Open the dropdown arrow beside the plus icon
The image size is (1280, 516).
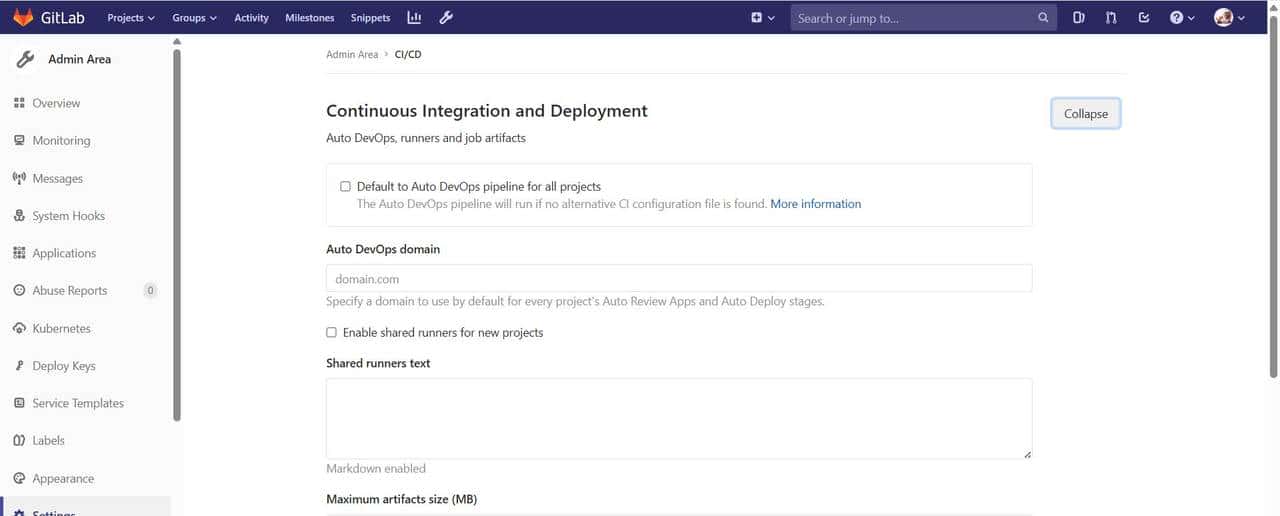coord(771,18)
